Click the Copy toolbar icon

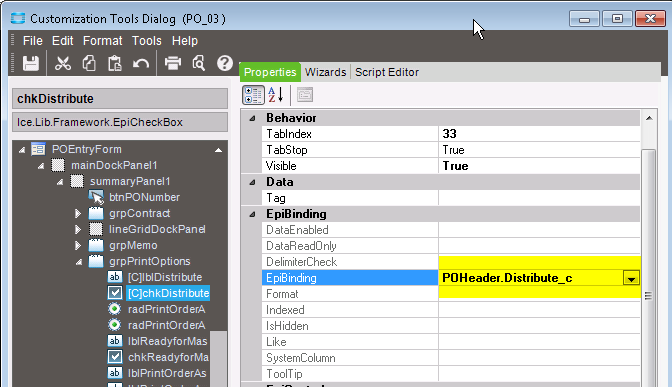coord(89,63)
